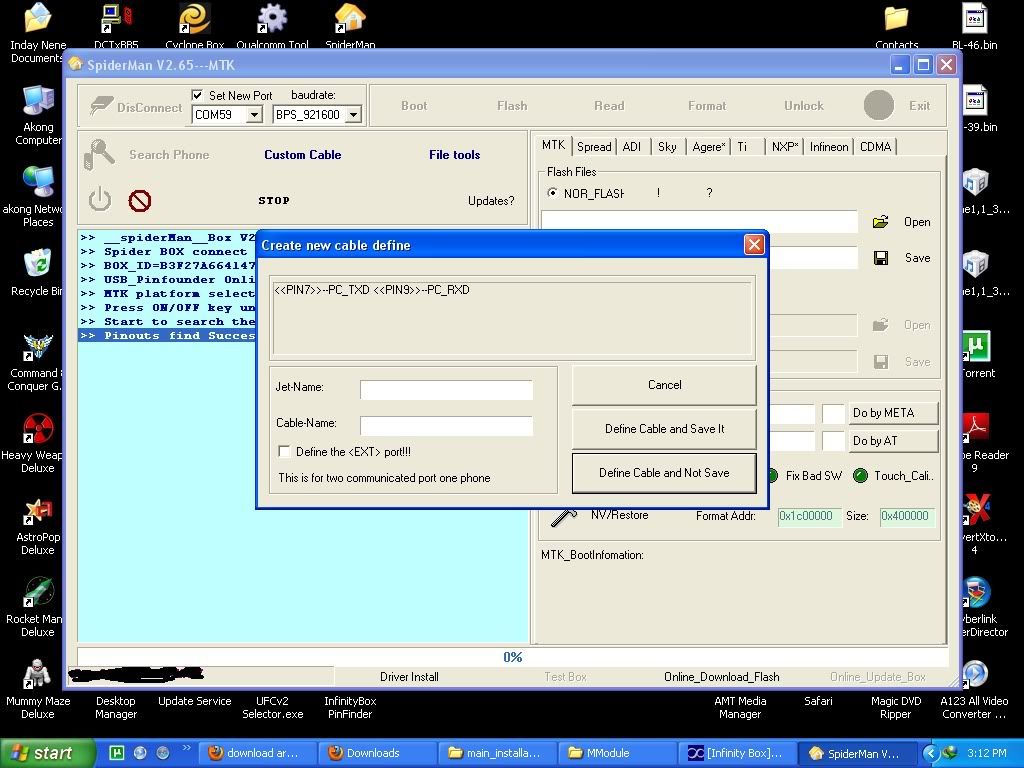The height and width of the screenshot is (768, 1024).
Task: Click the power button icon in SpiderMan
Action: click(100, 199)
